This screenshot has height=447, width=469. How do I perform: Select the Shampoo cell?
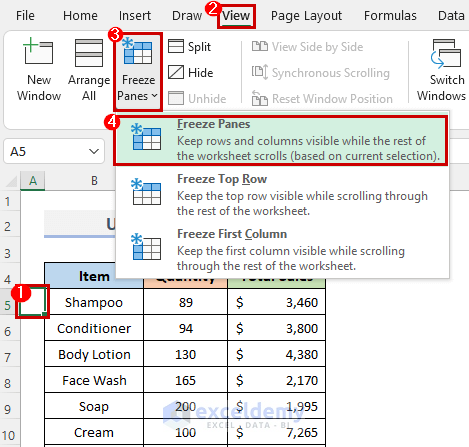click(94, 302)
